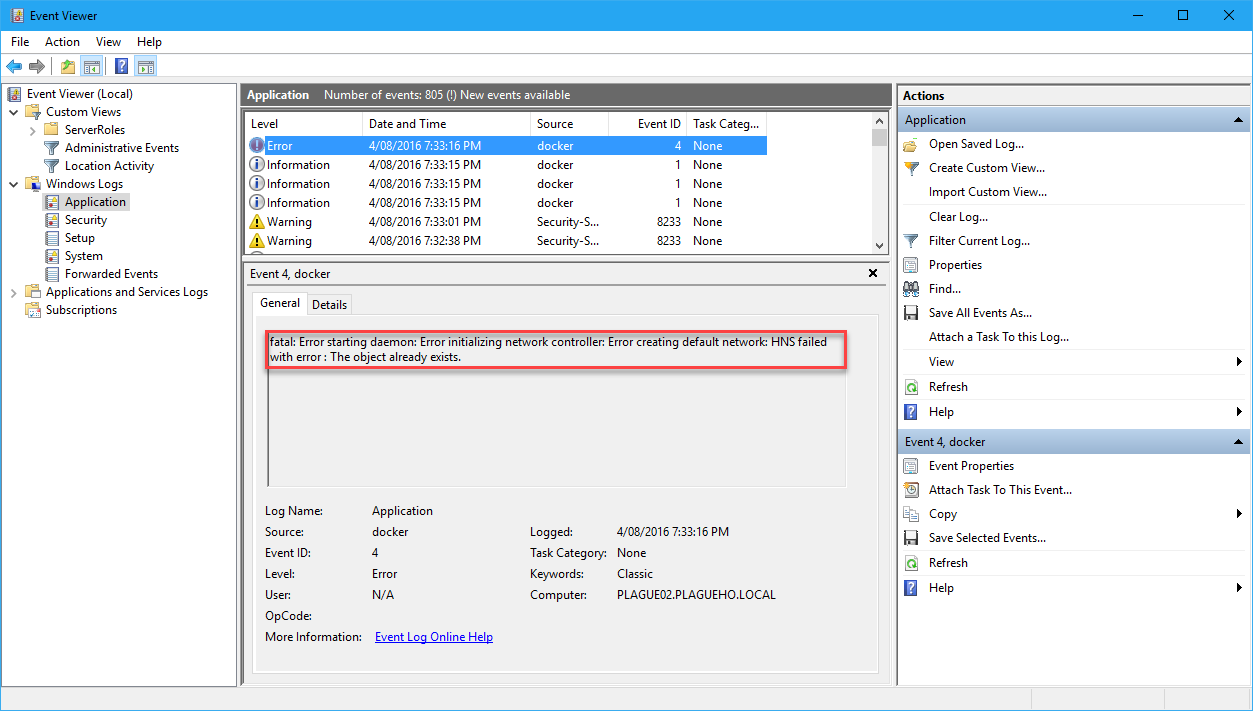The image size is (1253, 711).
Task: Click the Location Activity filter icon
Action: tap(54, 166)
